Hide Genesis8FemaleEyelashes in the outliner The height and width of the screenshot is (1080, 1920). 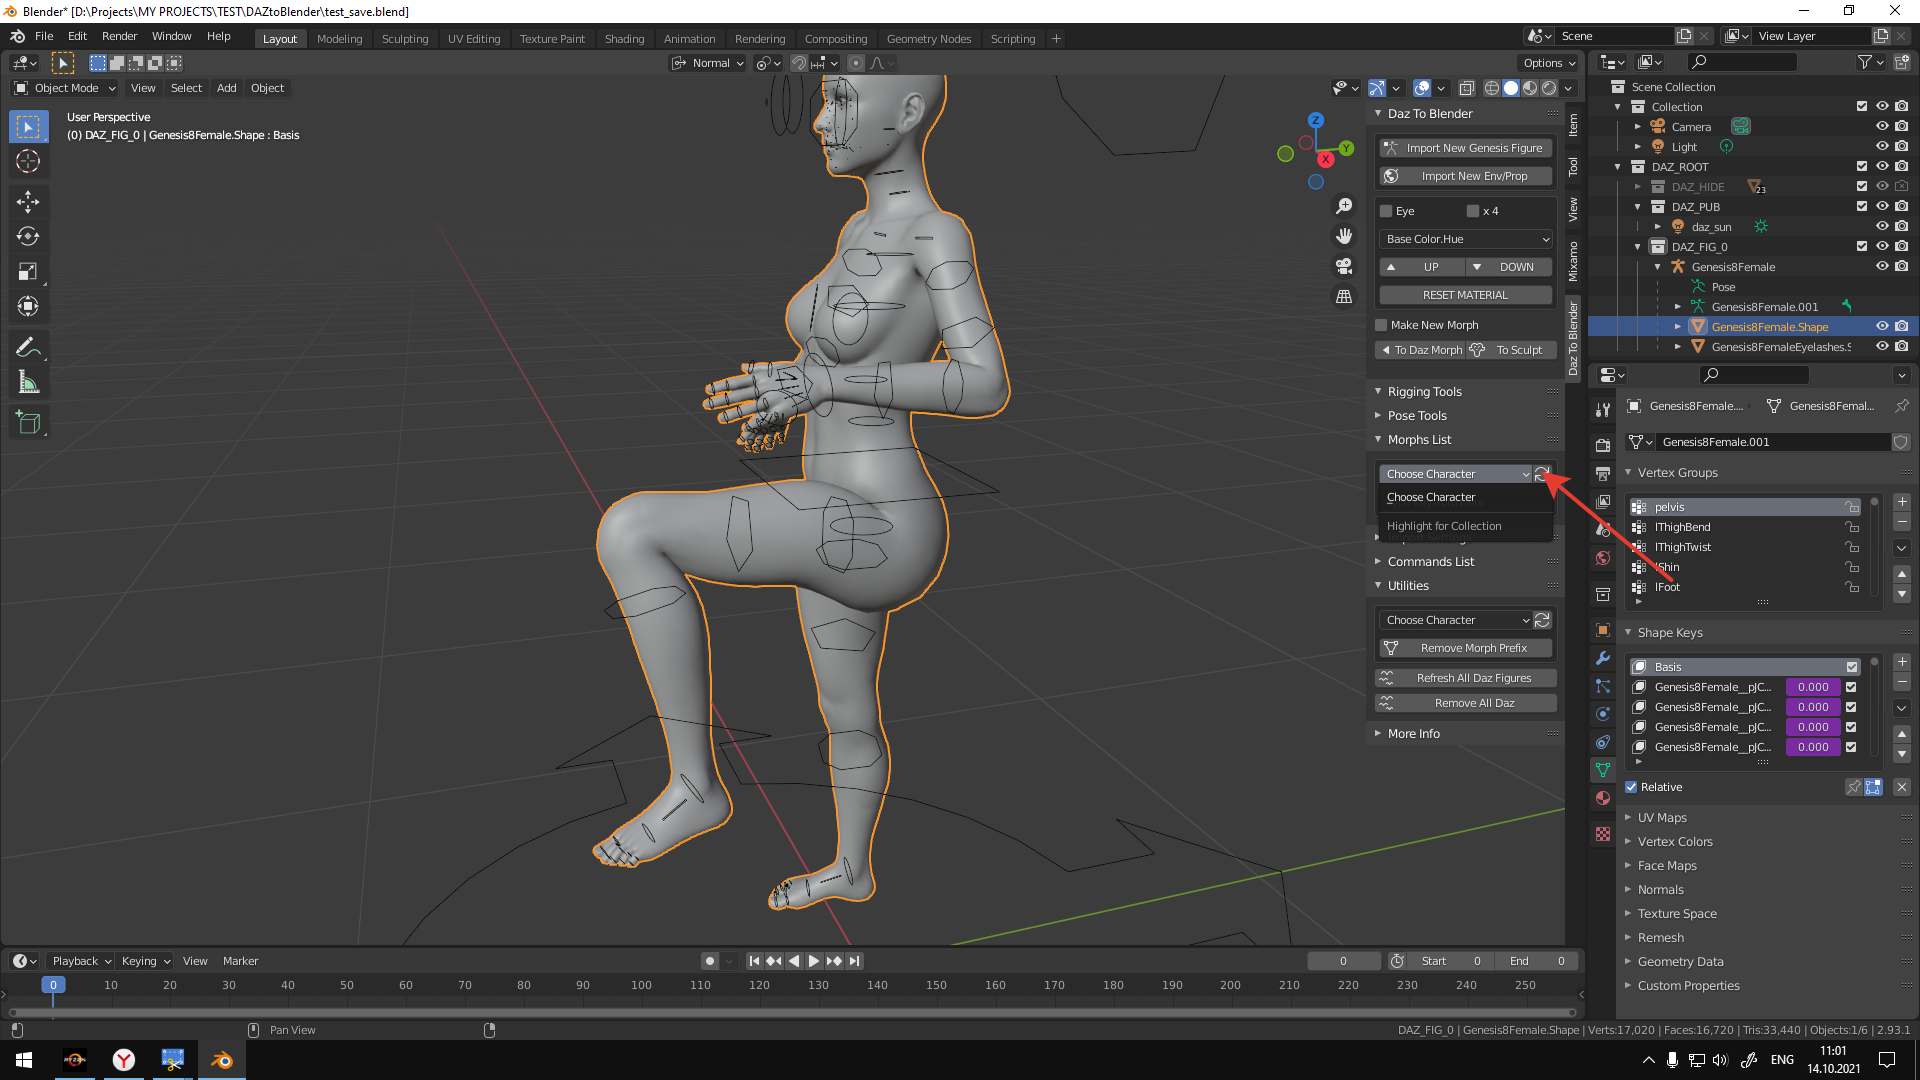[1883, 347]
